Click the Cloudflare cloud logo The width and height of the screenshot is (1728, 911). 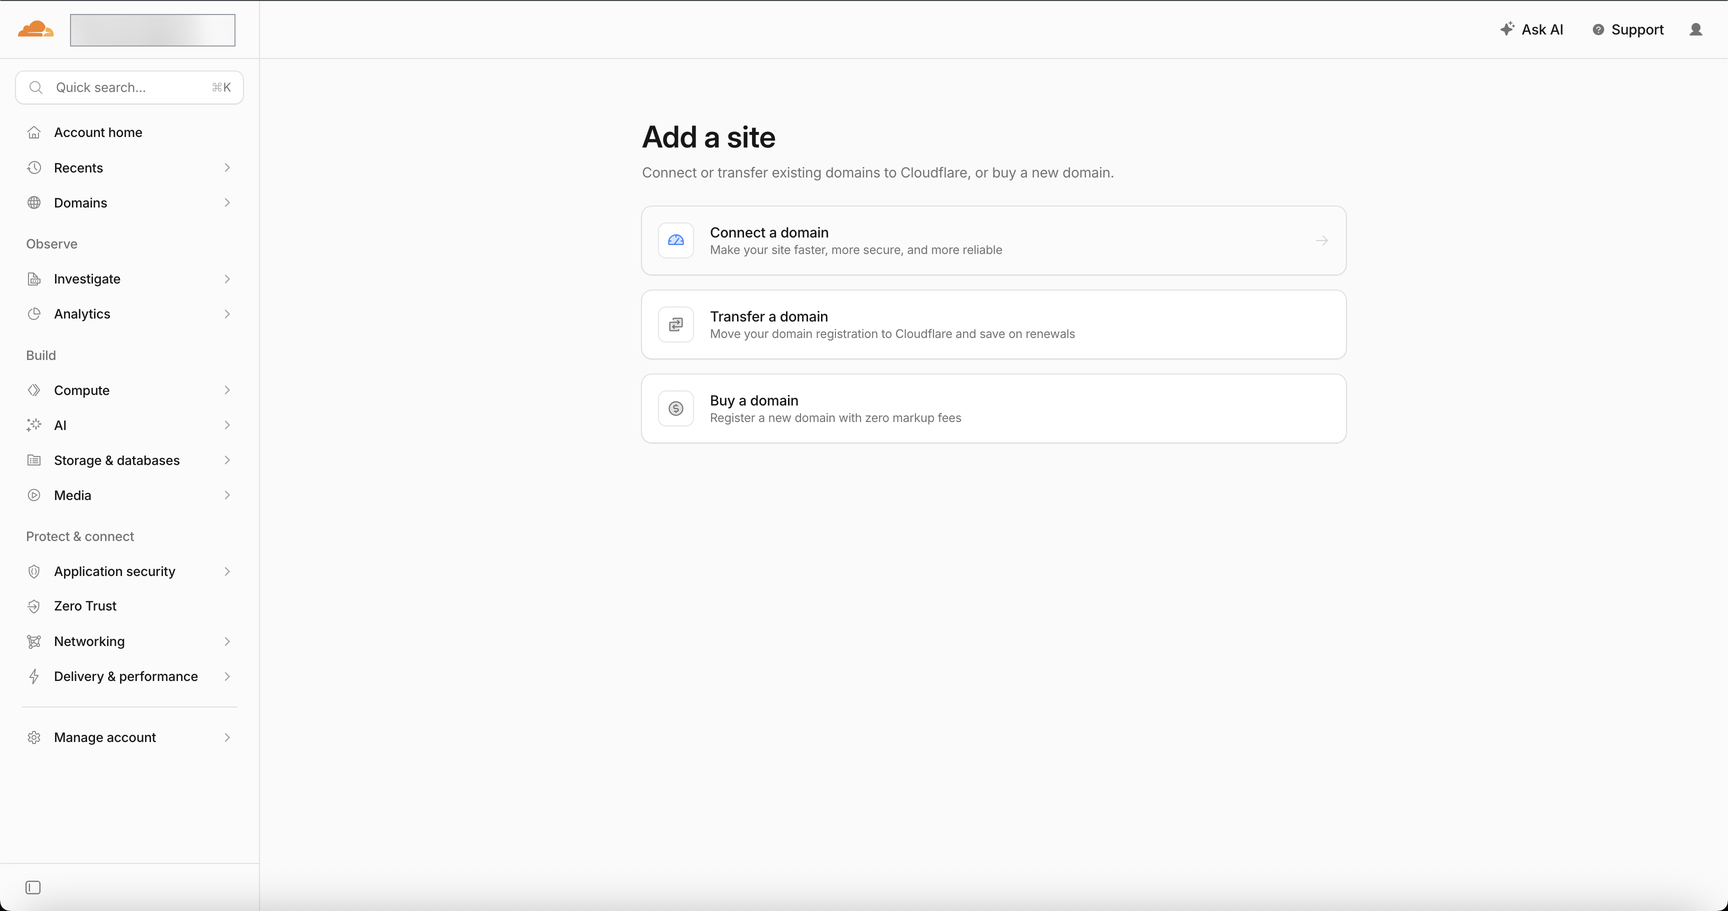click(x=36, y=29)
